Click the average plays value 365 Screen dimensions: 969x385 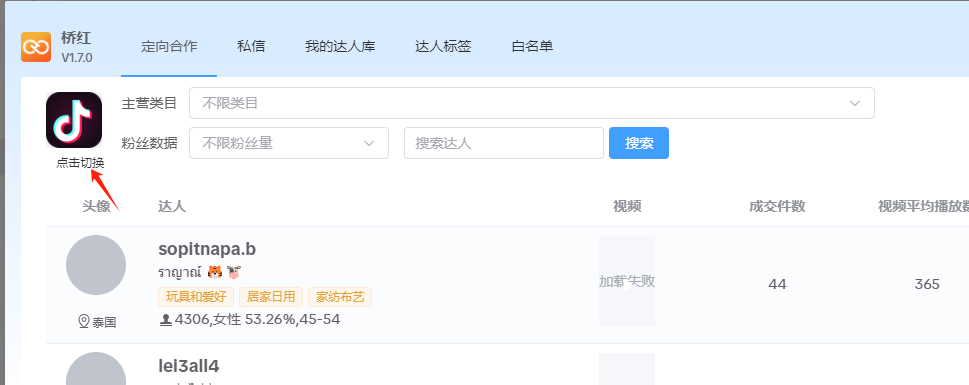[927, 284]
